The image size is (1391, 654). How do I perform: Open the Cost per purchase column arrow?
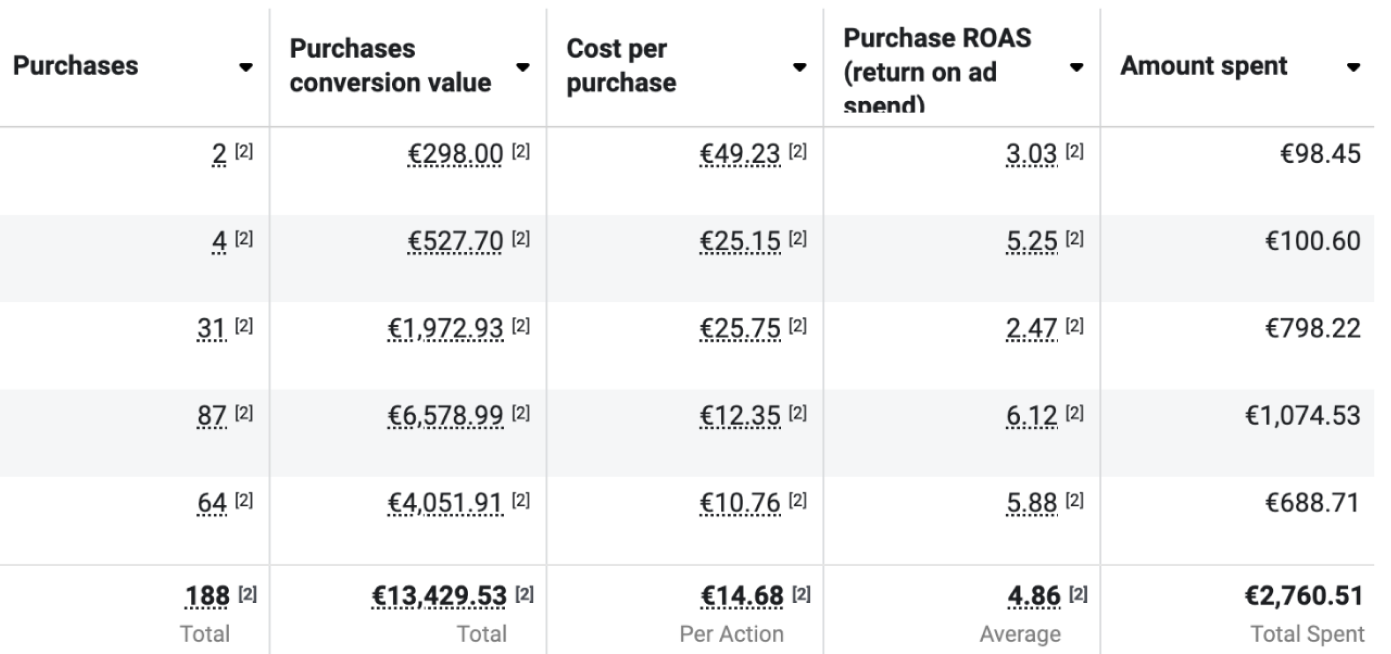pyautogui.click(x=798, y=68)
